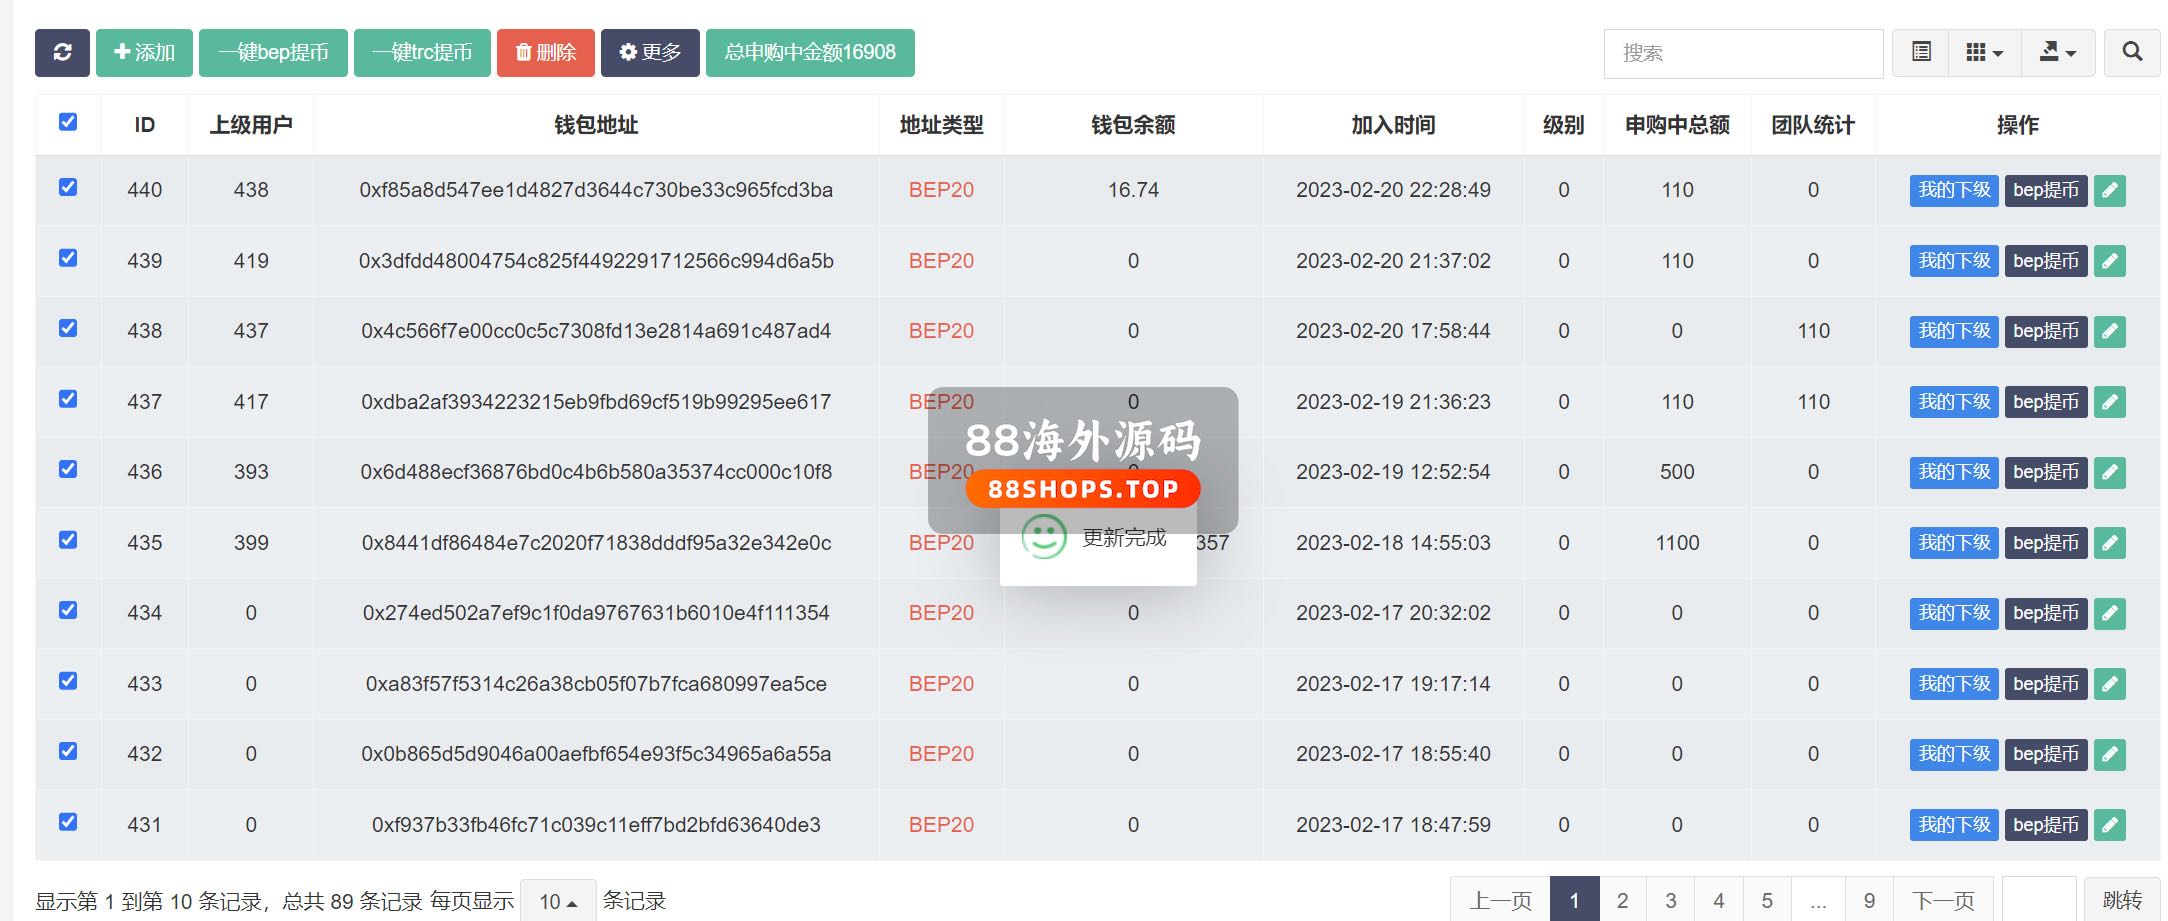Screen dimensions: 2168x921
Task: Click the refresh icon button
Action: tap(62, 53)
